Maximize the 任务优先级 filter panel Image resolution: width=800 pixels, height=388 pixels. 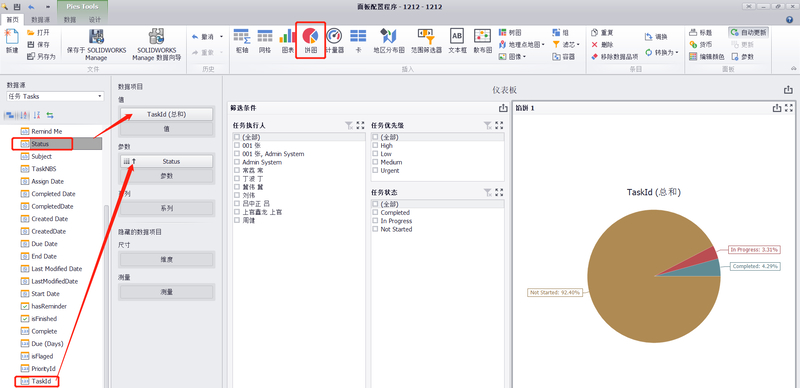point(499,125)
